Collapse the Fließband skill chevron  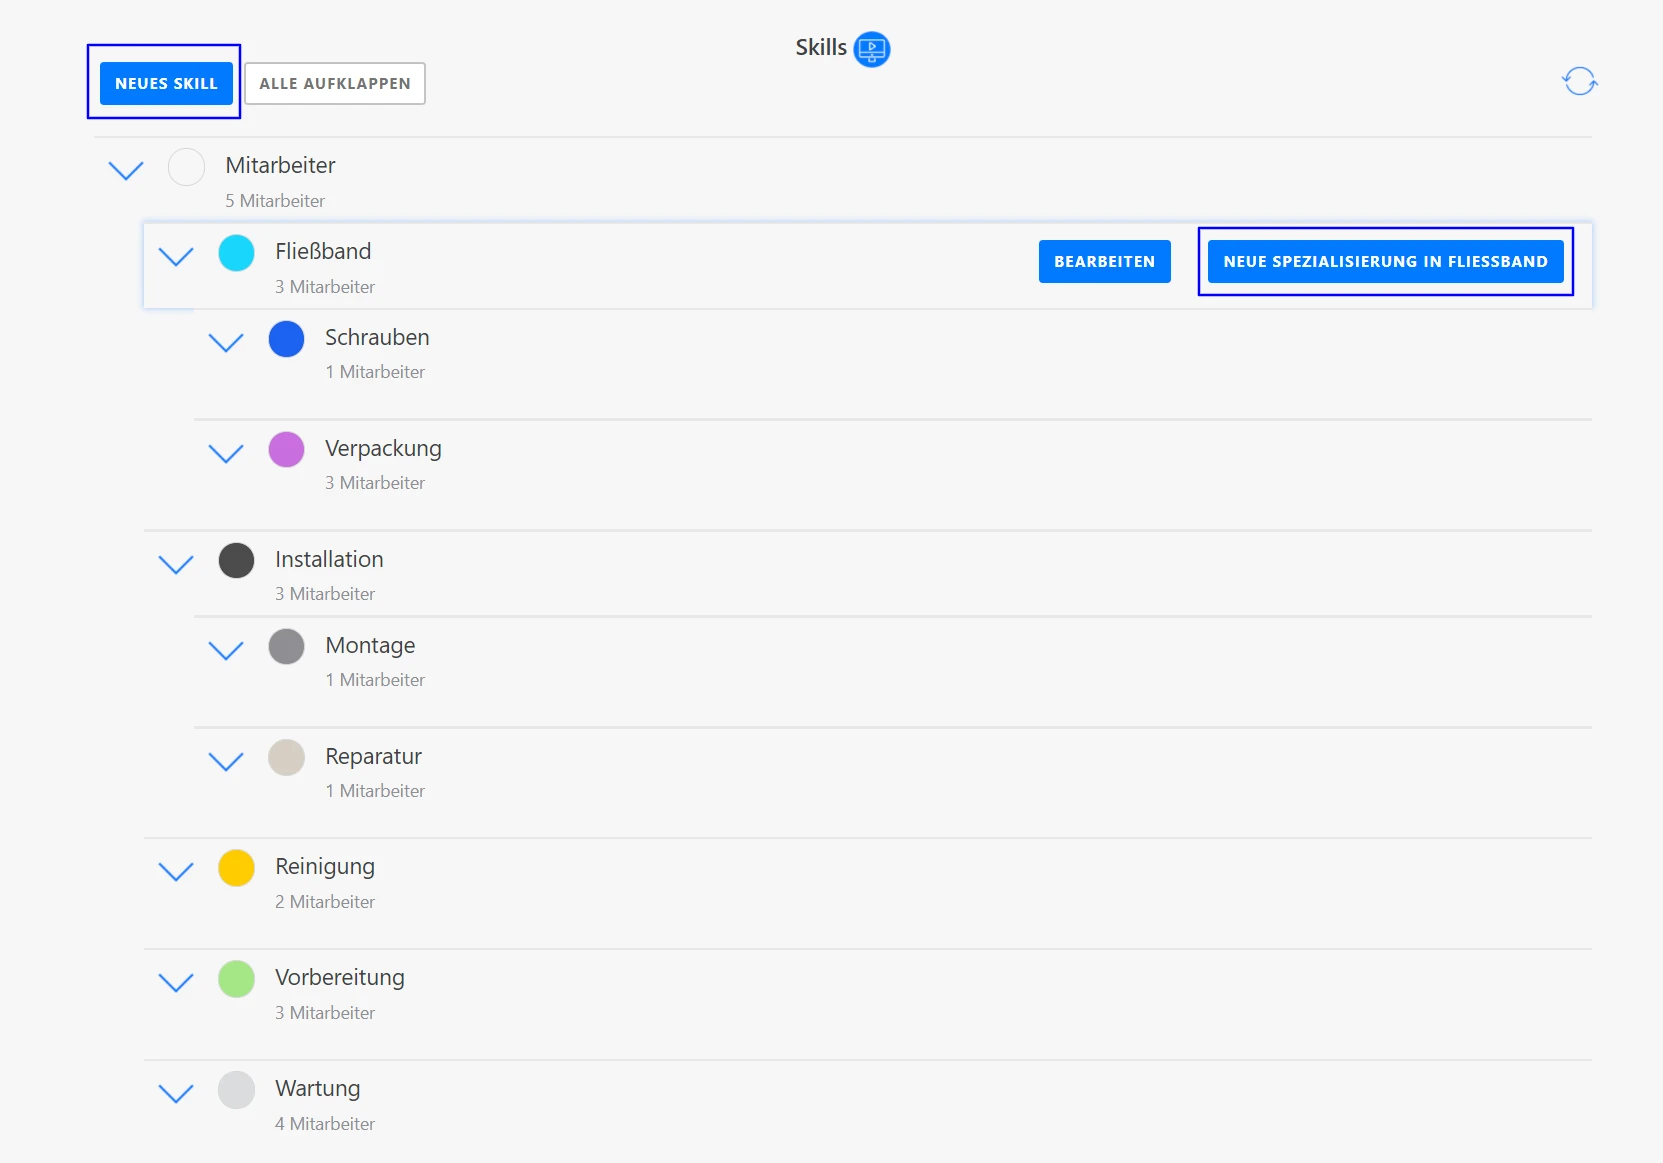[x=176, y=256]
